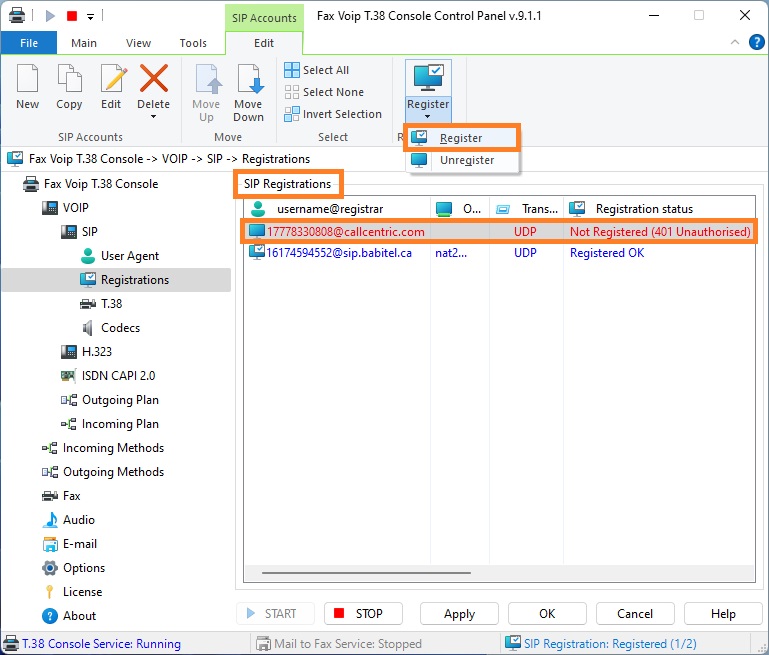Click the Move Up ribbon icon

[x=208, y=78]
